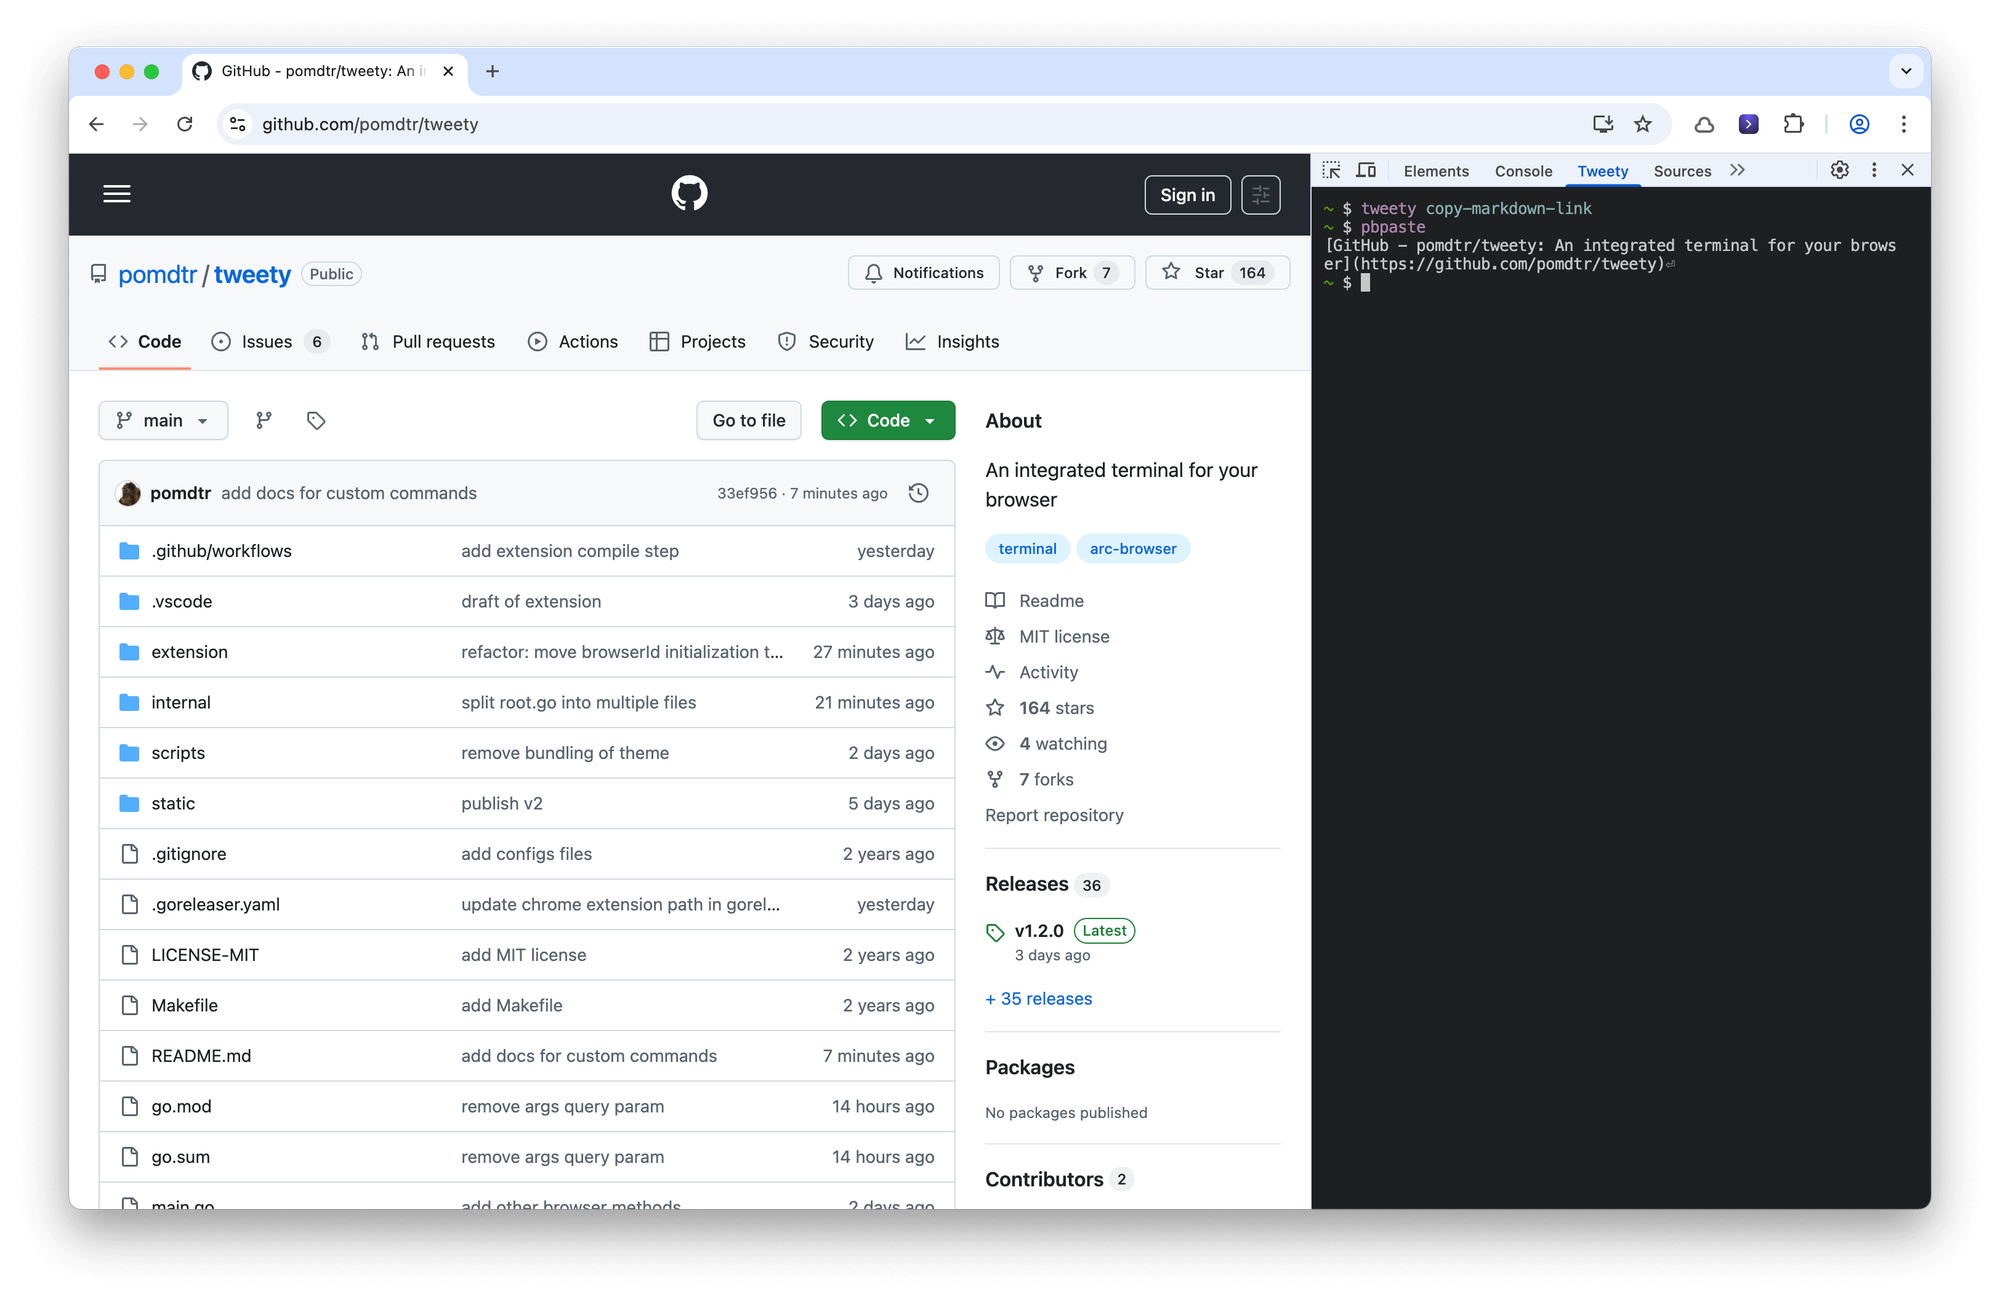2000x1300 pixels.
Task: Open DevTools three-dot customize menu
Action: [1874, 171]
